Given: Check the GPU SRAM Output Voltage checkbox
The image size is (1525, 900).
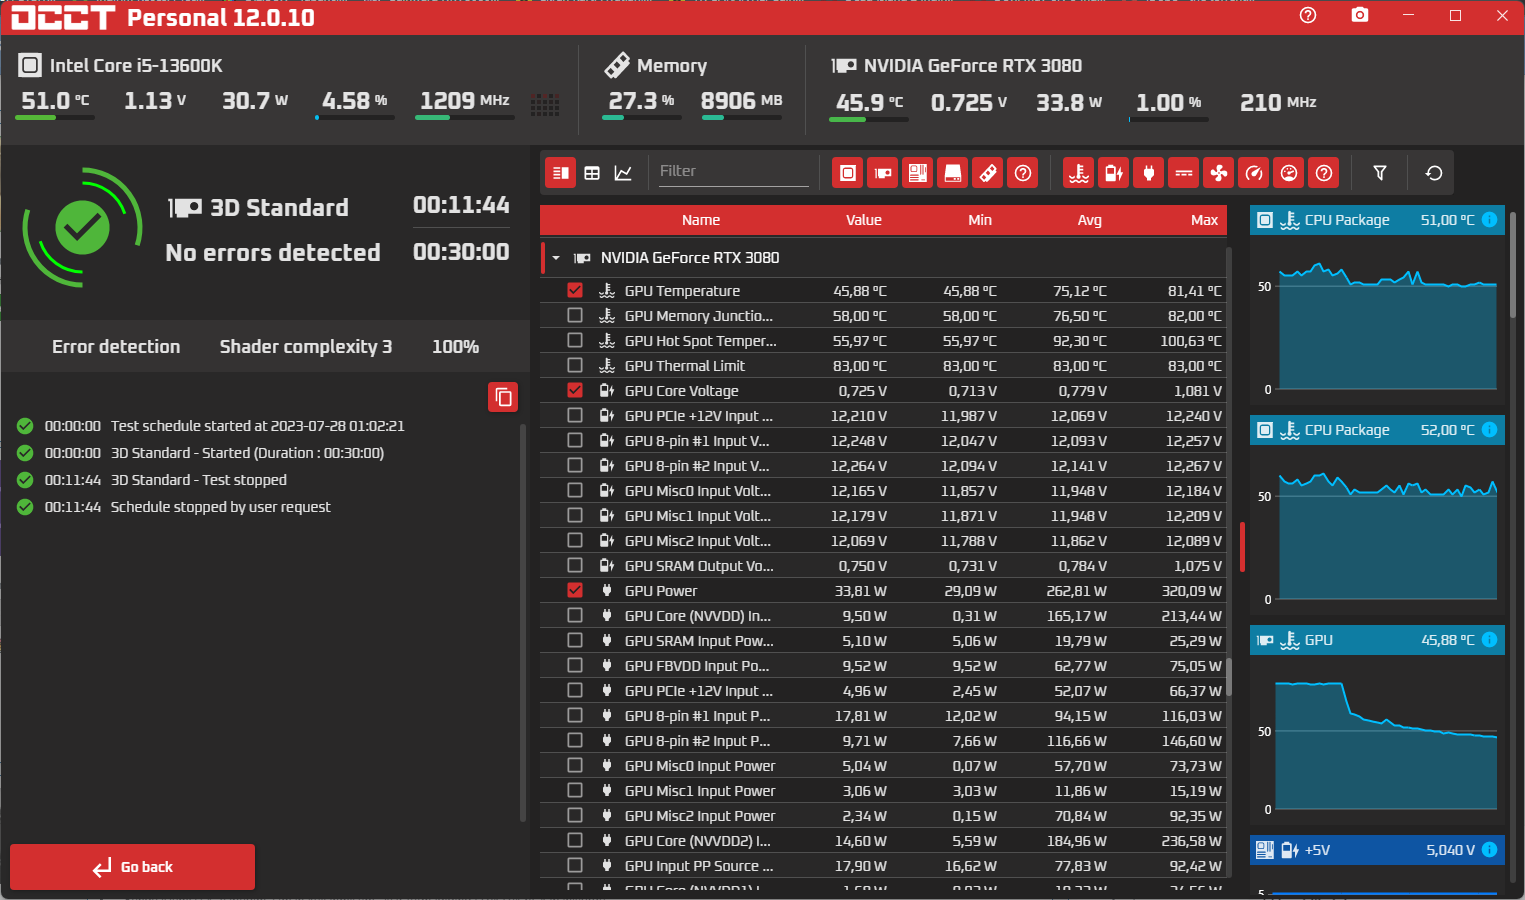Looking at the screenshot, I should pos(575,565).
